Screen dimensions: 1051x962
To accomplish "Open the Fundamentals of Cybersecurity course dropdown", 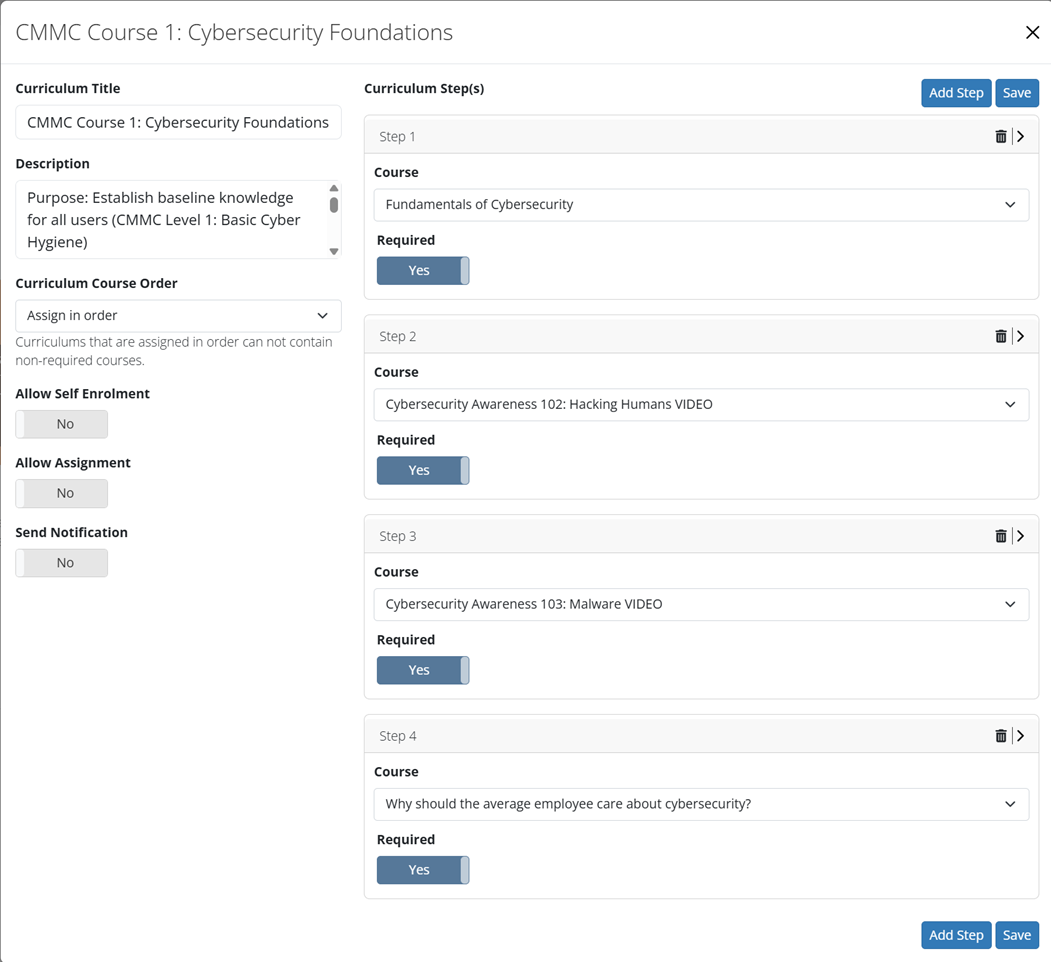I will pyautogui.click(x=701, y=205).
